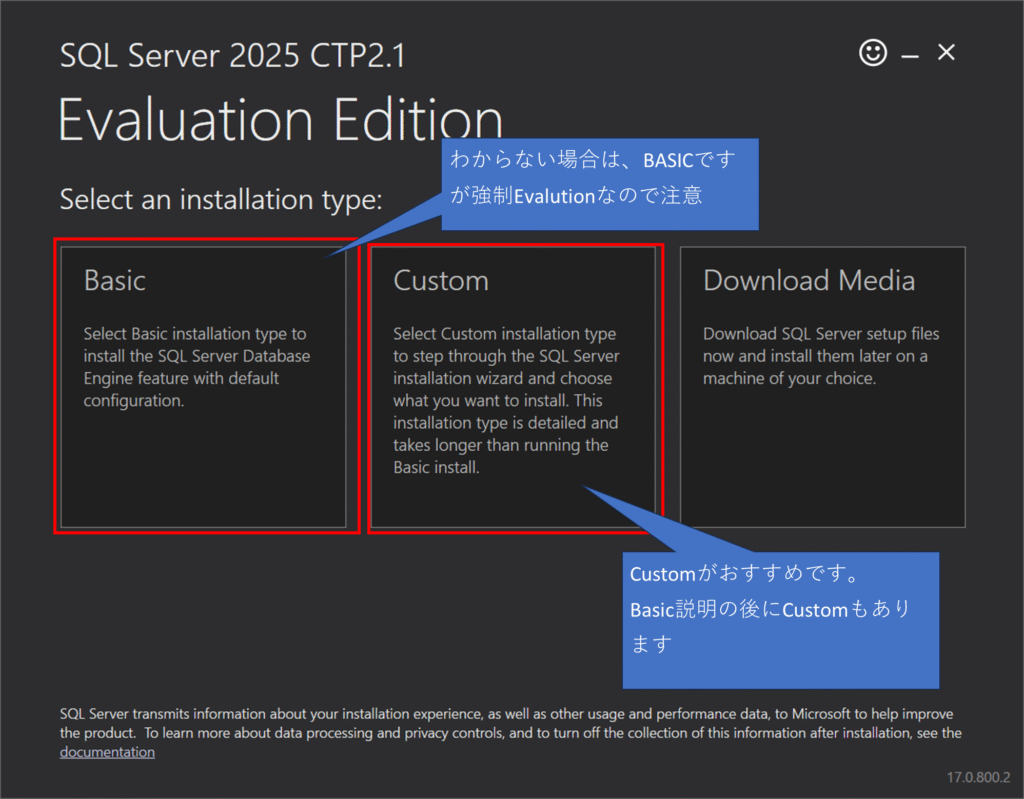Select the Basic installation type tile

point(203,387)
